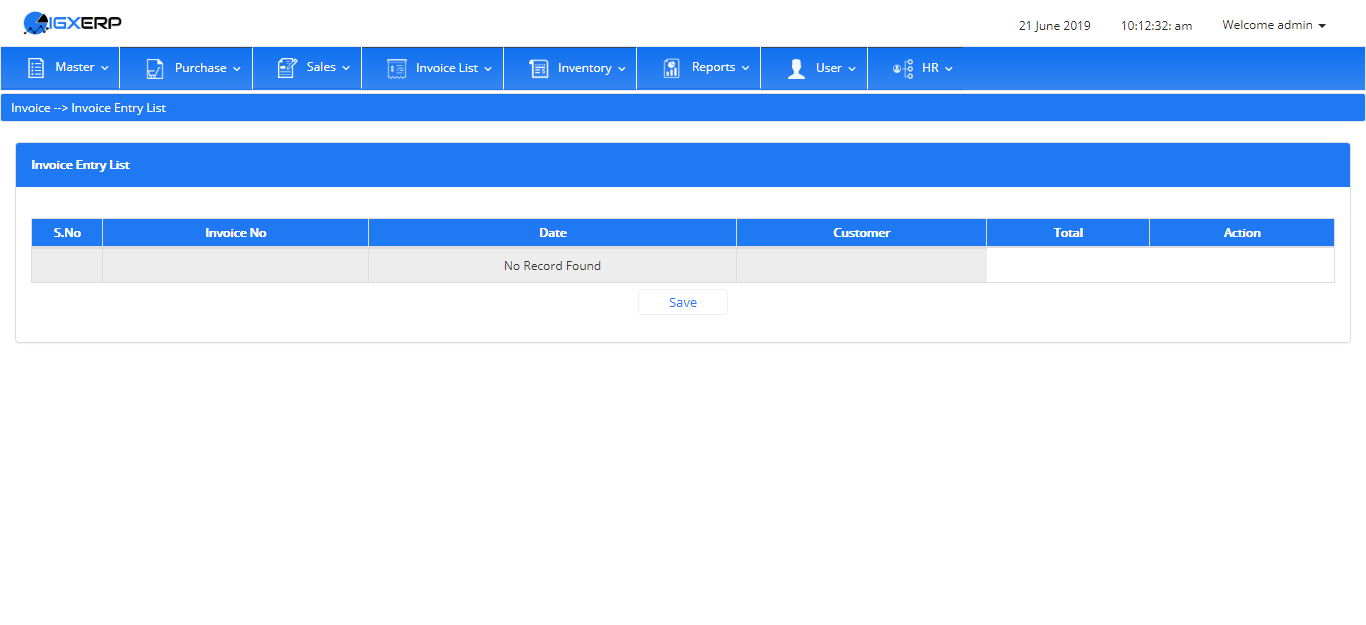Screen dimensions: 1366x625
Task: Click the Inventory icon in navbar
Action: point(539,69)
